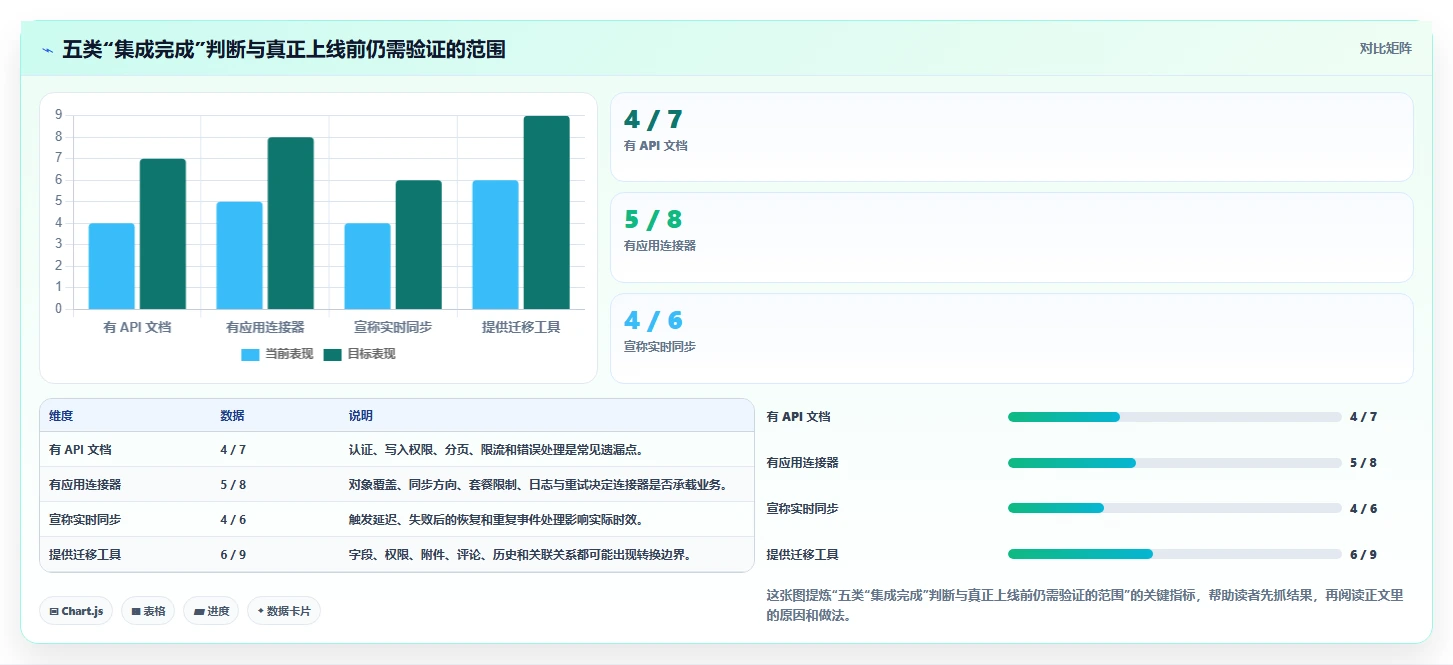This screenshot has width=1453, height=665.
Task: Click the card title 五类“集成完成”判断
Action: point(284,49)
